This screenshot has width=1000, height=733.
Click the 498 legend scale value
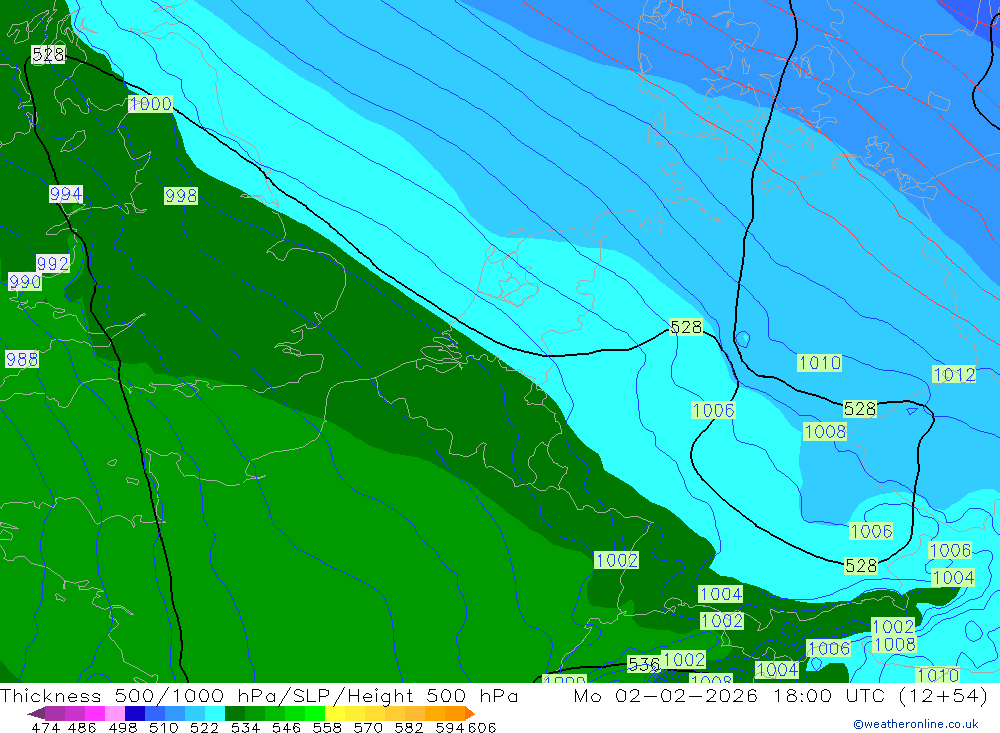tap(123, 727)
